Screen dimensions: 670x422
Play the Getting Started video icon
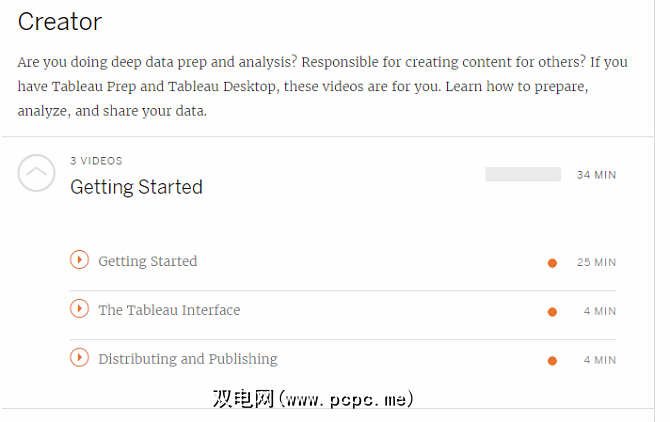(79, 260)
